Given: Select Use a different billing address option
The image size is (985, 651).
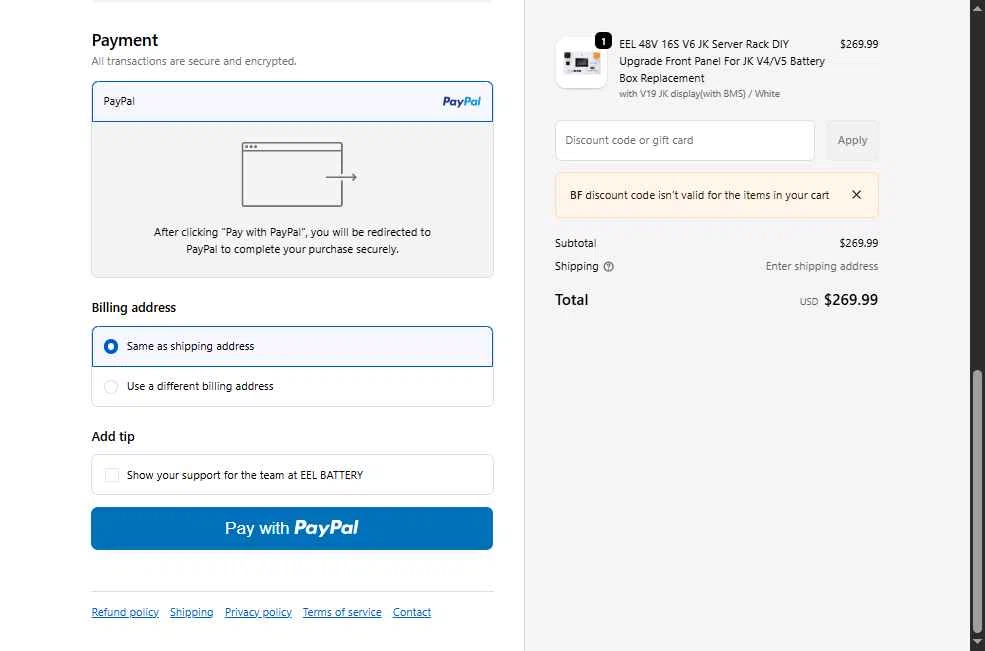Looking at the screenshot, I should tap(292, 386).
